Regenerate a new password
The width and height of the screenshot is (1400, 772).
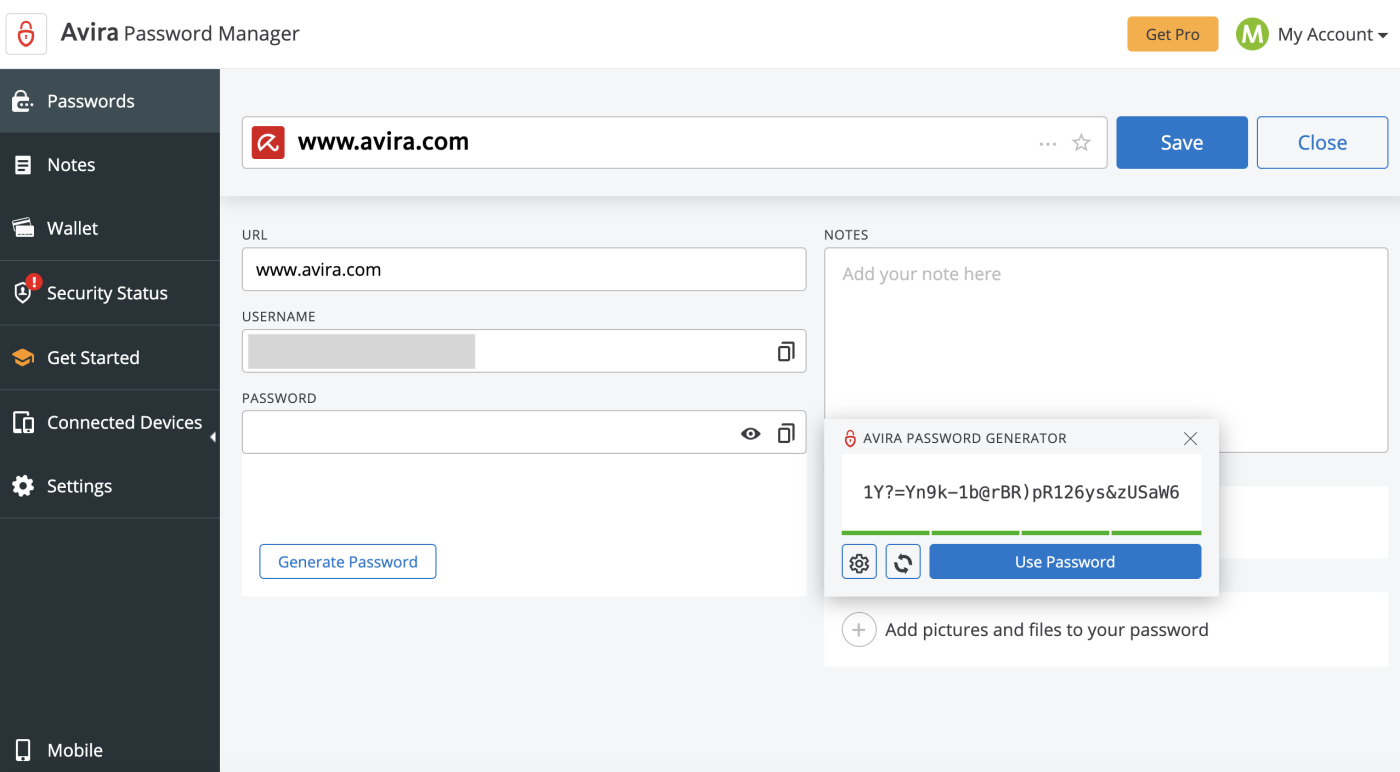click(x=902, y=561)
